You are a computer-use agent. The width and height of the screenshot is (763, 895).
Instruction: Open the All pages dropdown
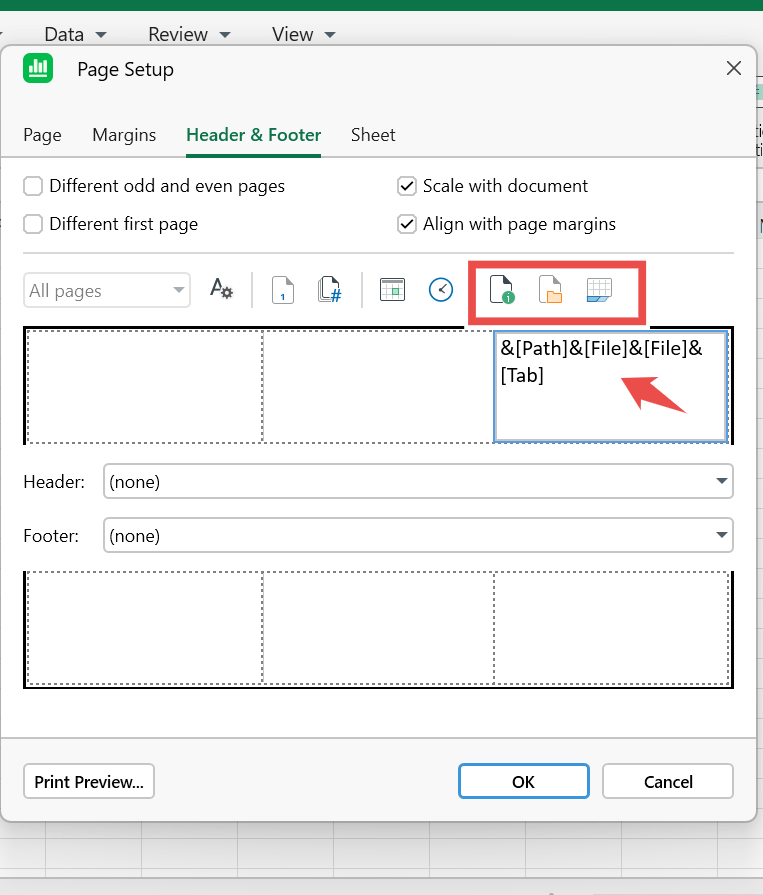tap(107, 291)
